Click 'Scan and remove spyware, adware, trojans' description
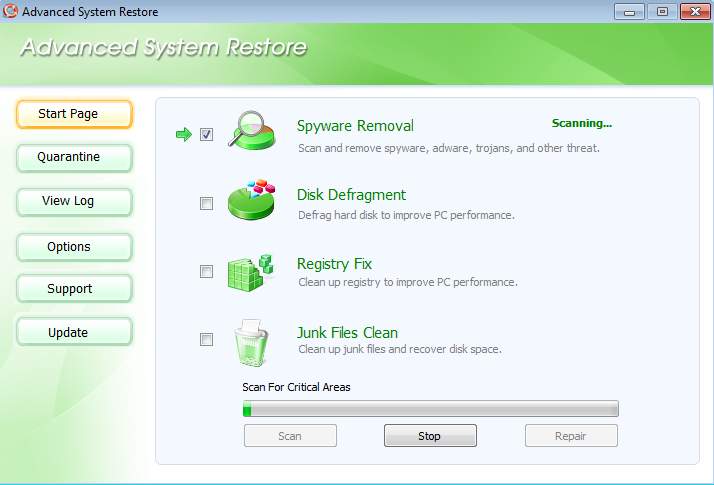This screenshot has width=714, height=485. 449,148
